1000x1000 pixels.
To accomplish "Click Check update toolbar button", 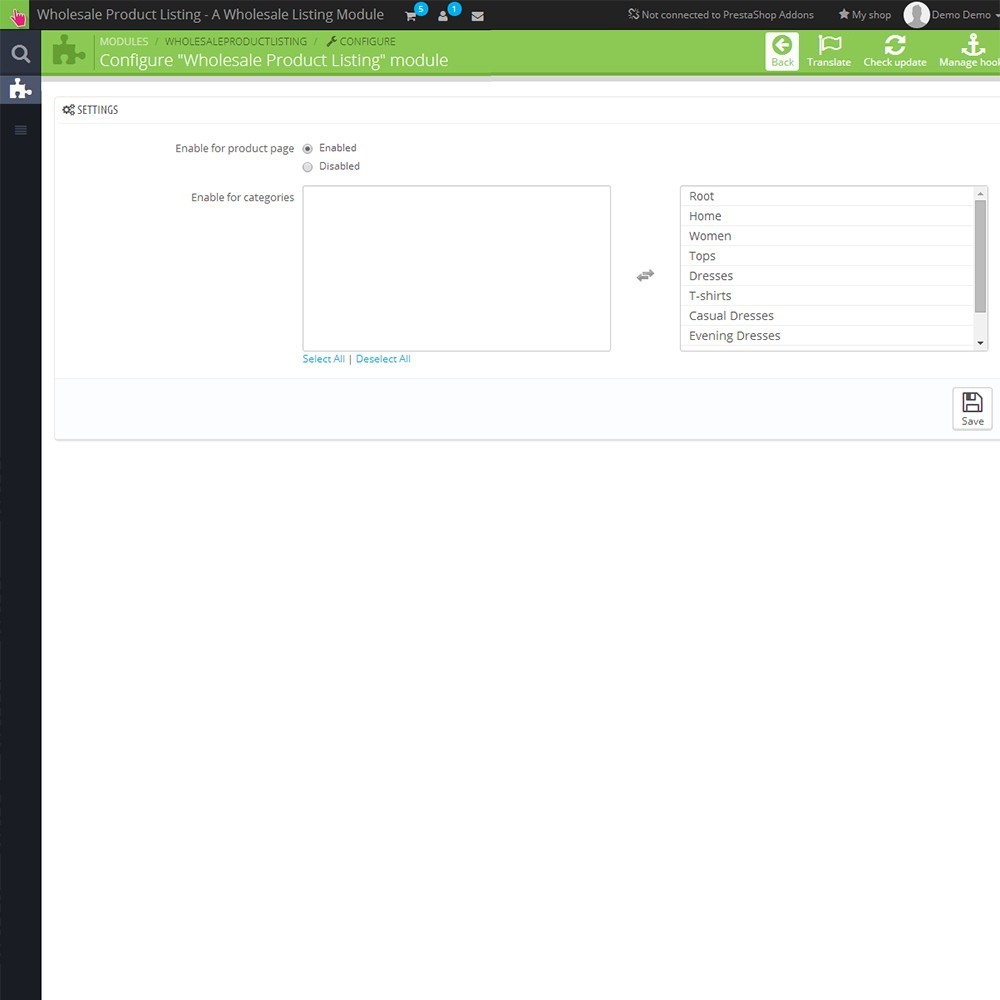I will [895, 51].
